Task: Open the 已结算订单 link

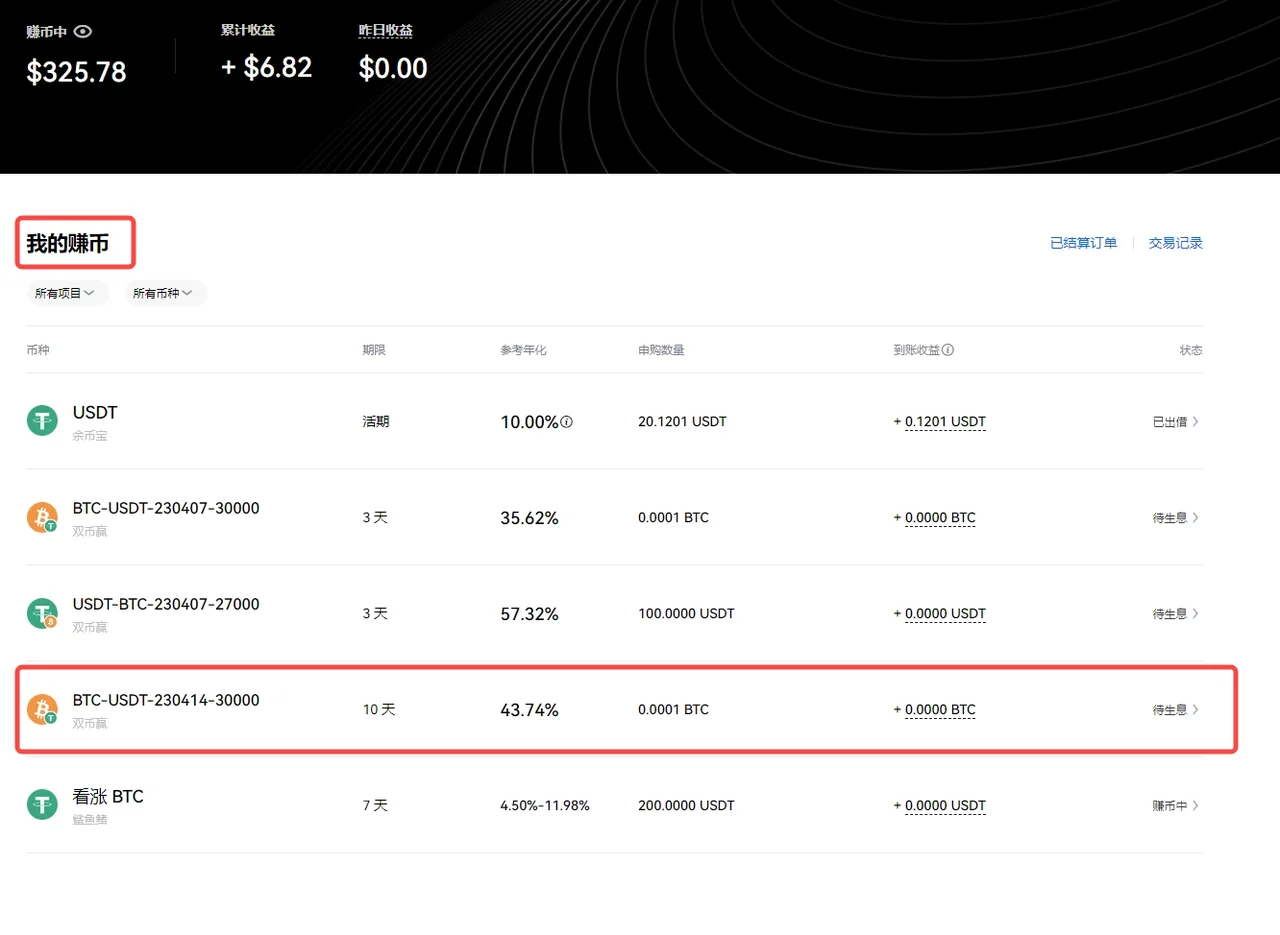Action: click(1083, 243)
